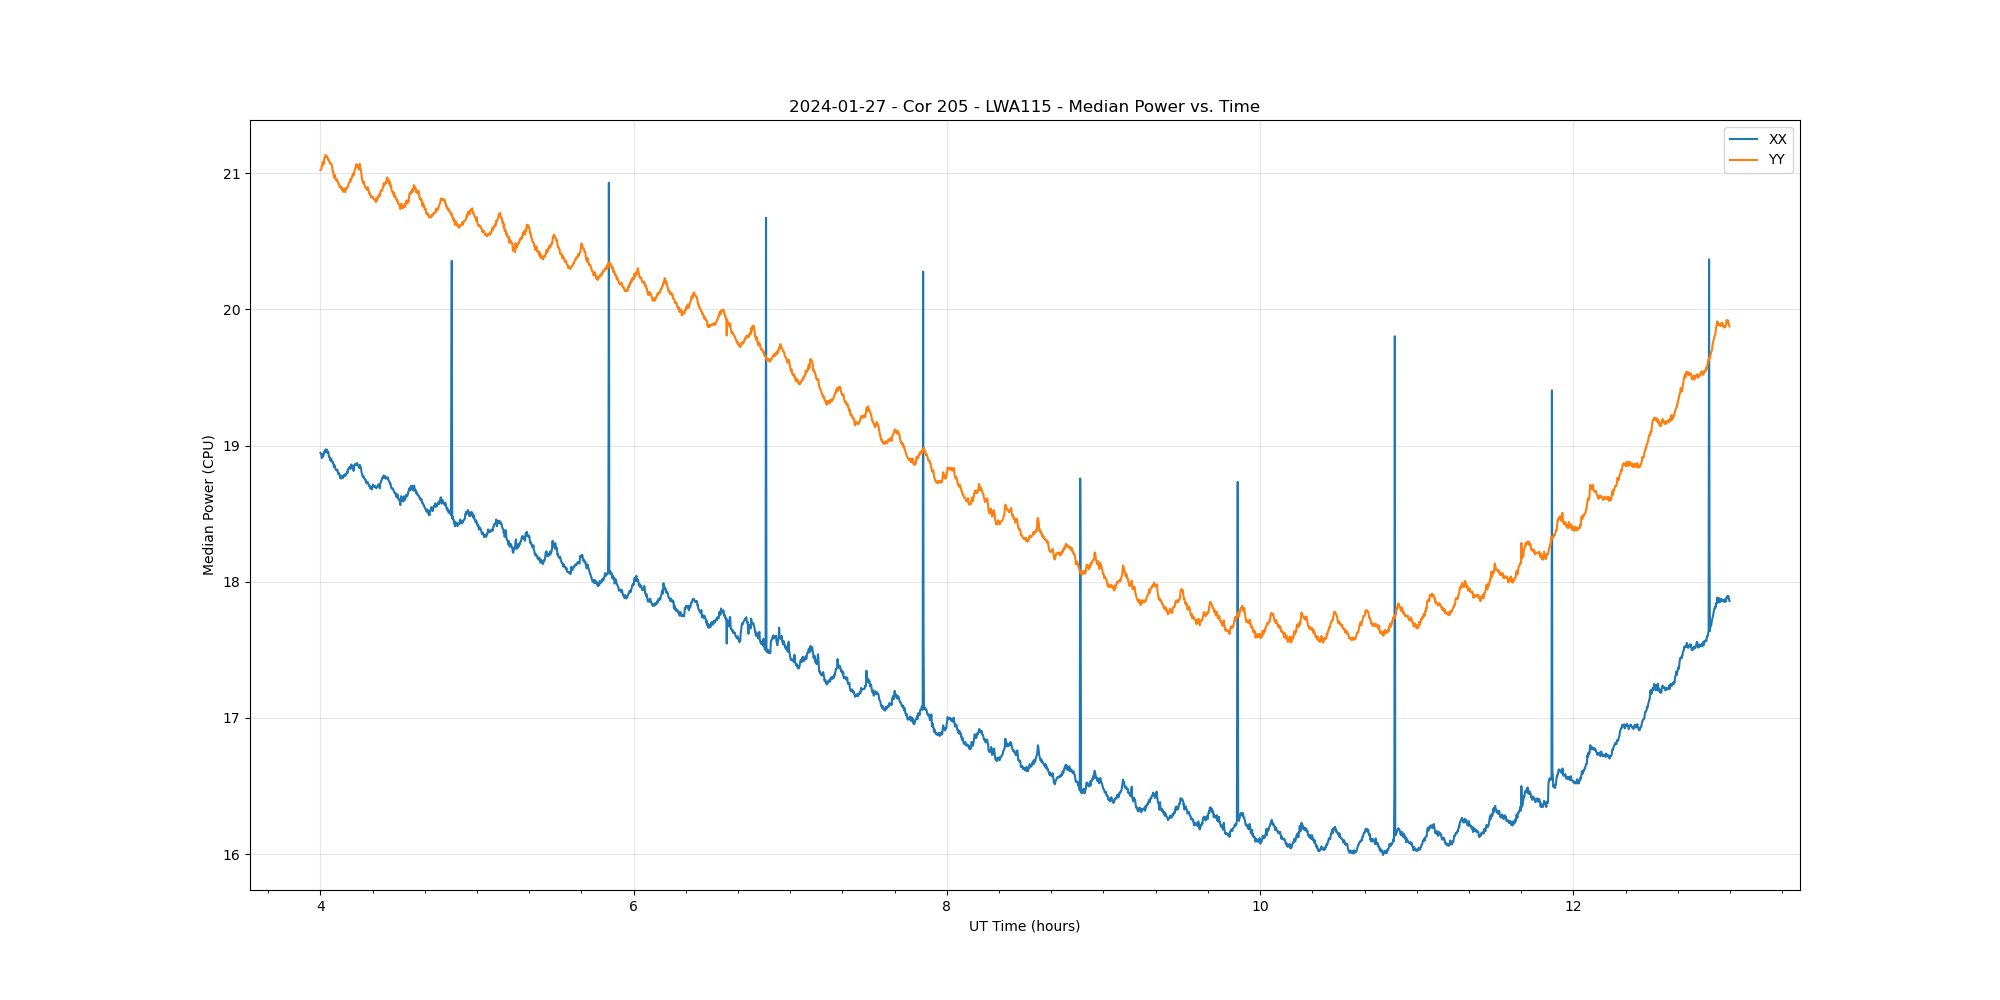The image size is (2000, 1000).
Task: Click the x-axis tick label 12
Action: [1573, 907]
